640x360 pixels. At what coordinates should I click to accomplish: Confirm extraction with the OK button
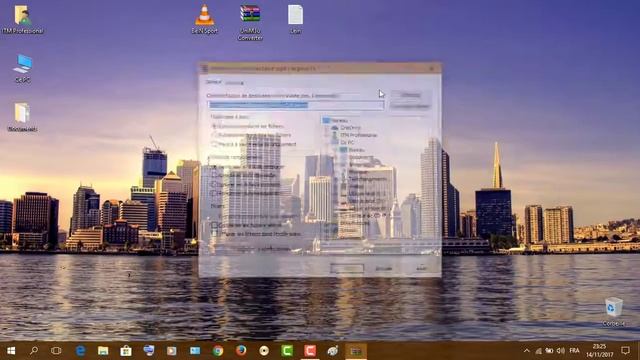pyautogui.click(x=347, y=268)
